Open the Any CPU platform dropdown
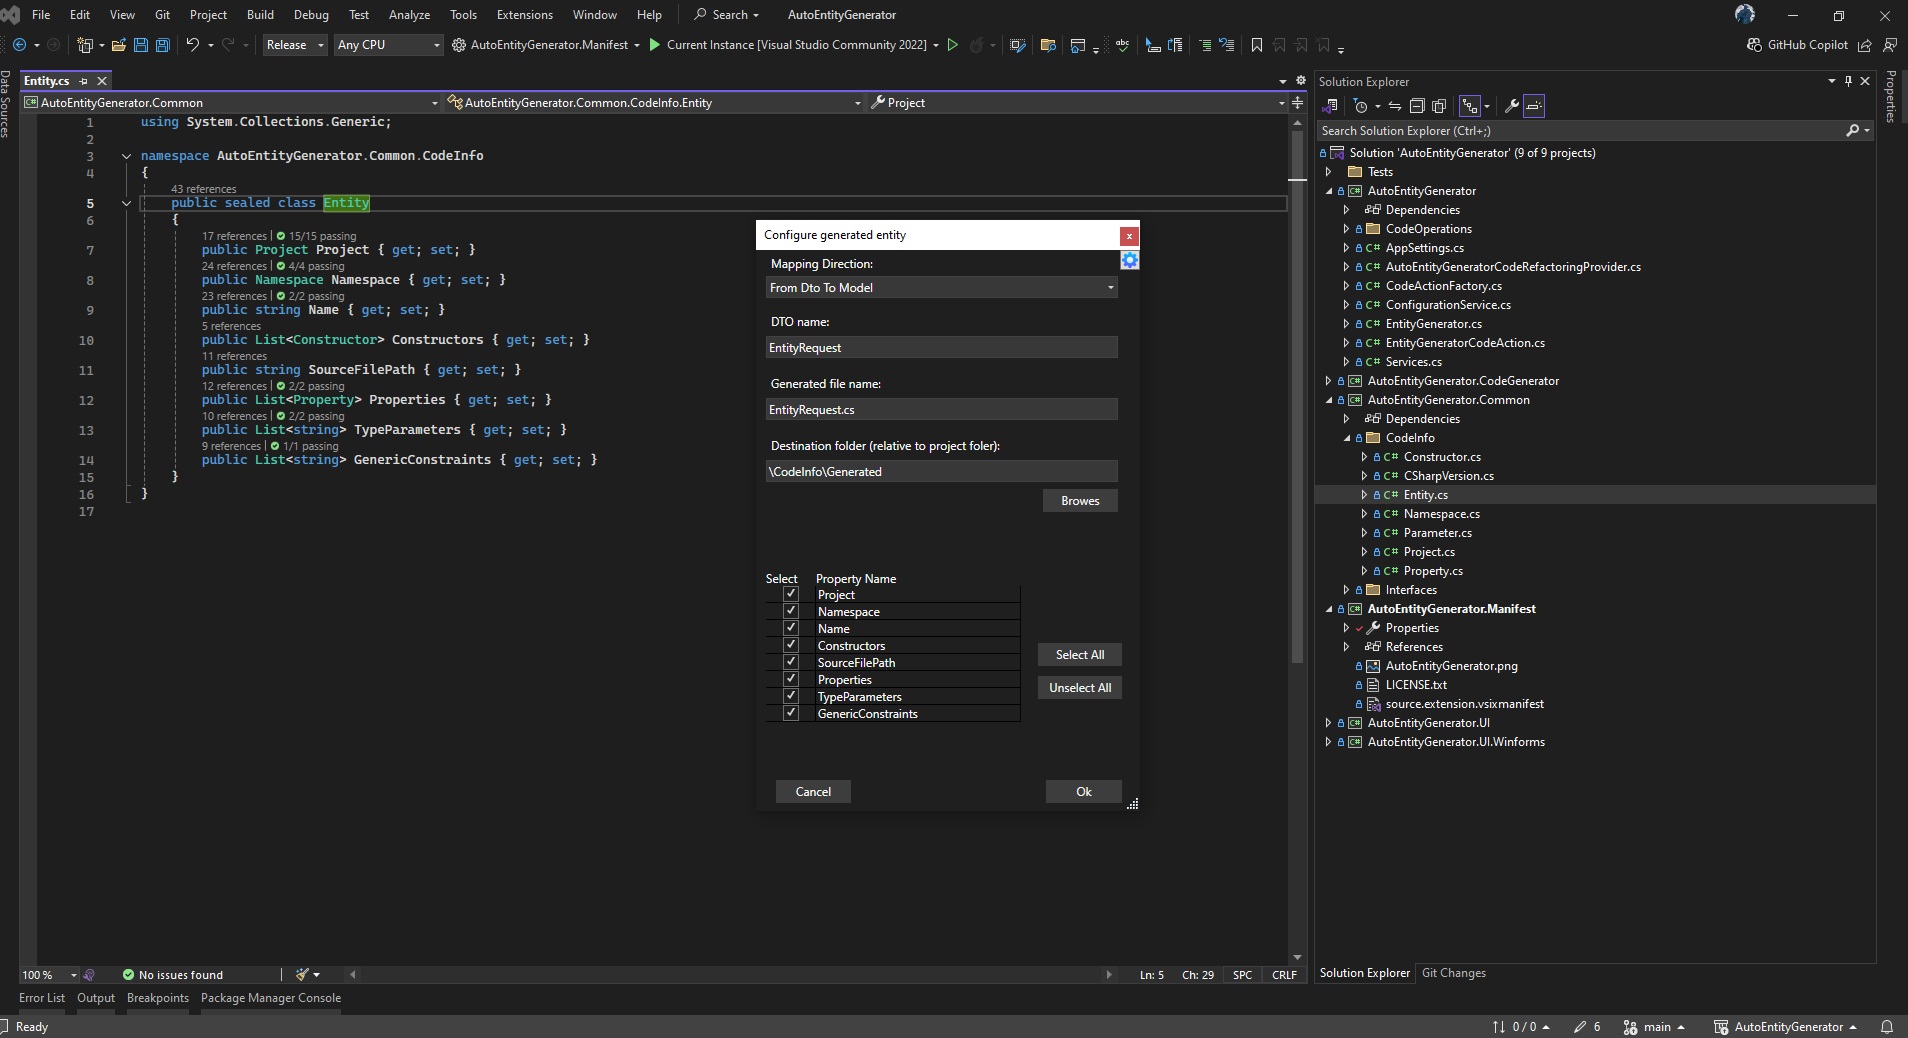1908x1038 pixels. click(389, 45)
